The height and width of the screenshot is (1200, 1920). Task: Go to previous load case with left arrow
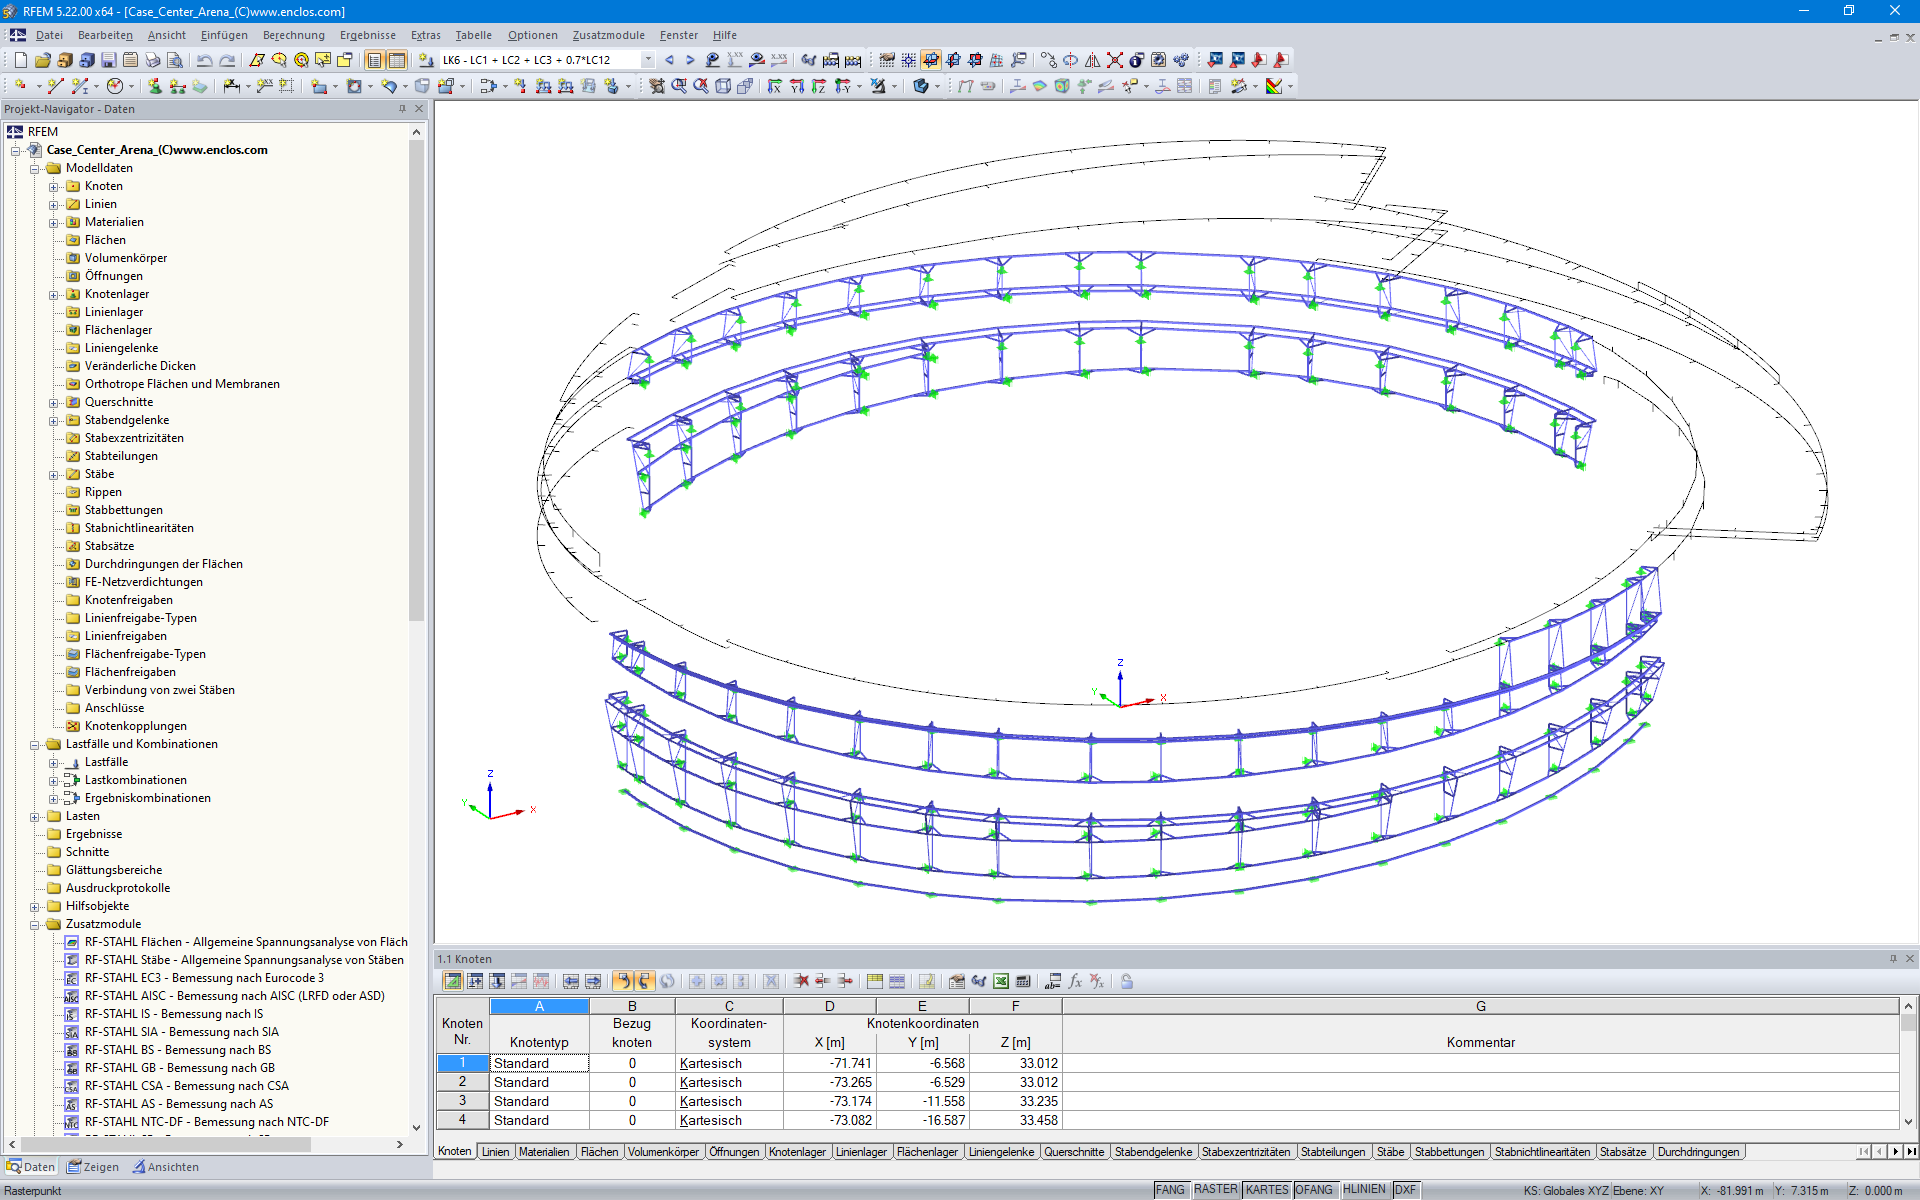point(669,60)
